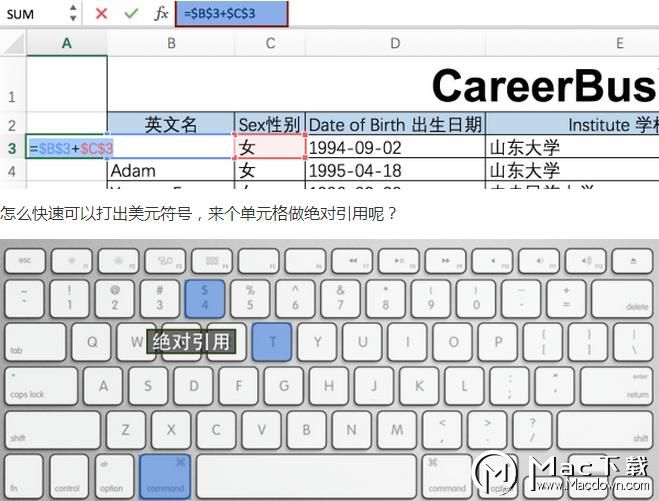The width and height of the screenshot is (659, 501).
Task: Click the esc key on keyboard
Action: pyautogui.click(x=25, y=261)
